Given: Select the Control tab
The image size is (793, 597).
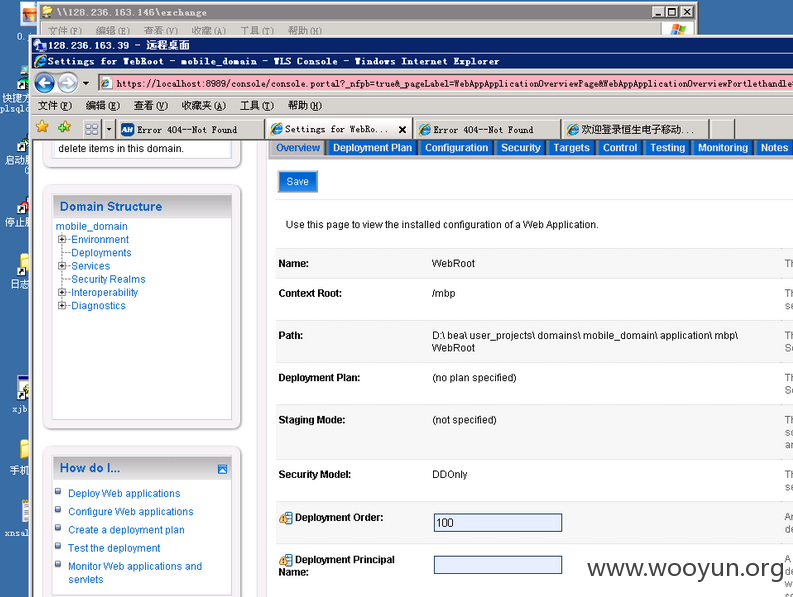Looking at the screenshot, I should pos(620,148).
